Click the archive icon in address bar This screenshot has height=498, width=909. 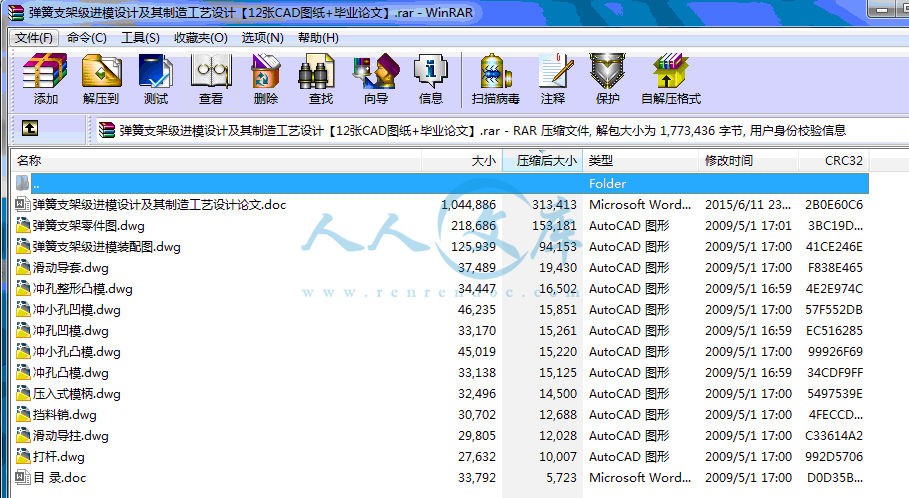click(x=106, y=130)
